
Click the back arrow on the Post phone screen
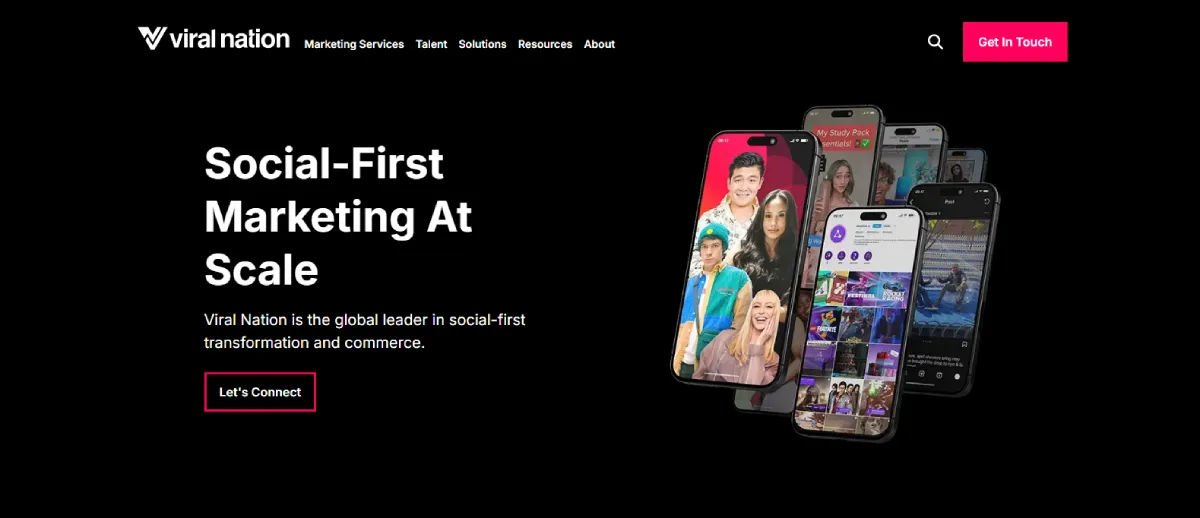tap(911, 203)
